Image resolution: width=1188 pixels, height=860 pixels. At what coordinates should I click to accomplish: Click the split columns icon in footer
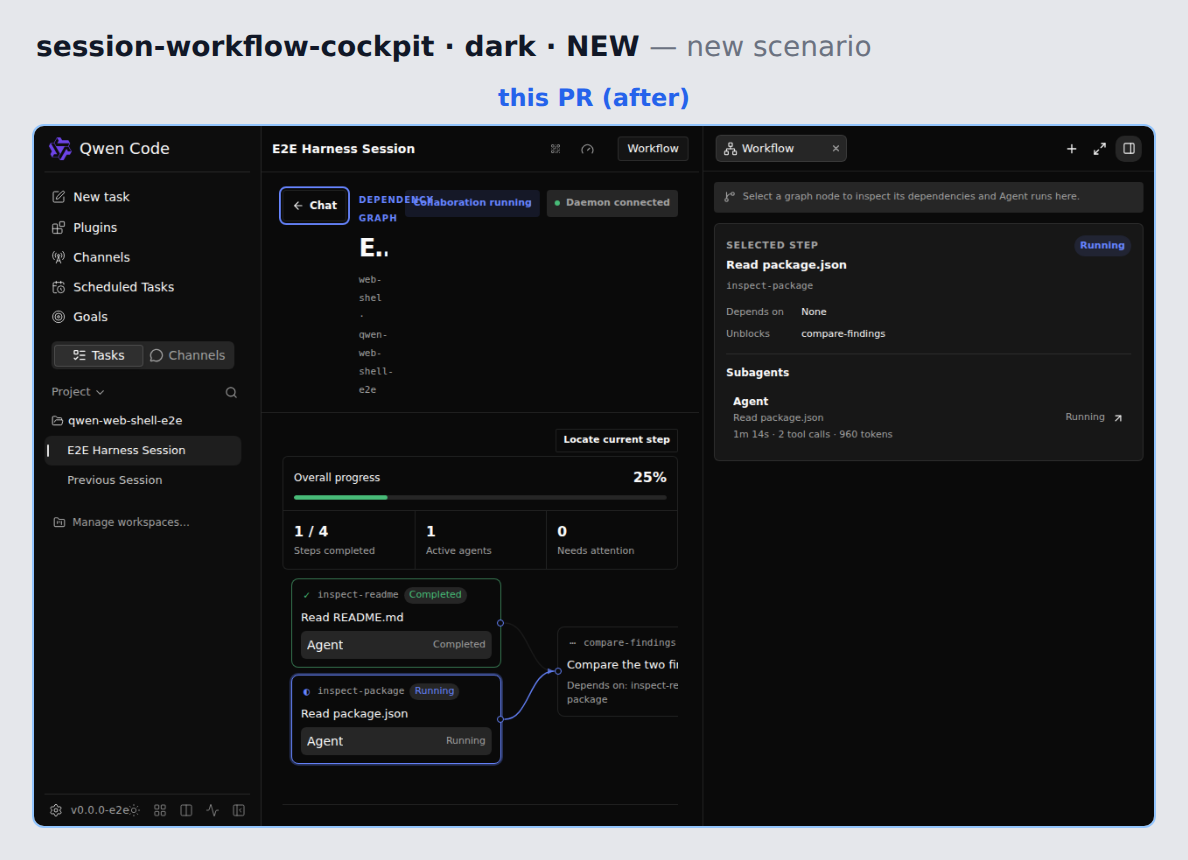point(186,810)
